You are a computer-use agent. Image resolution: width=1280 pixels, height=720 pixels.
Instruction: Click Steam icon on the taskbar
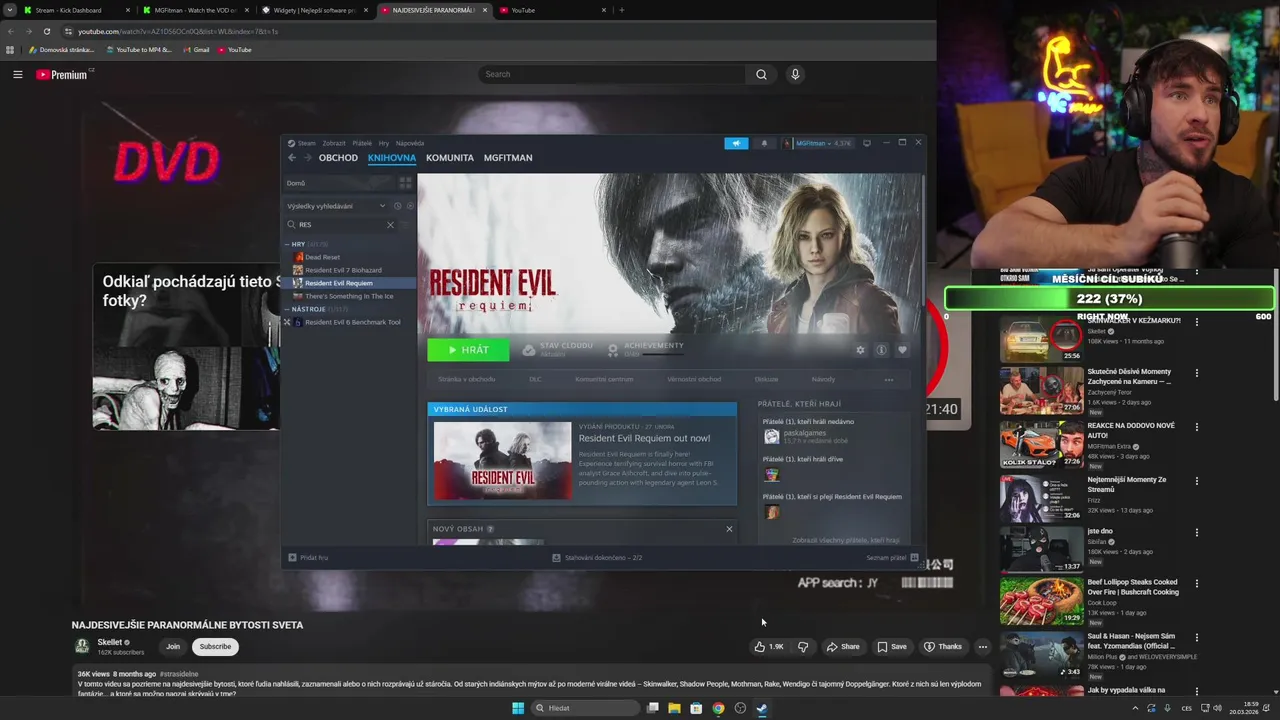762,708
